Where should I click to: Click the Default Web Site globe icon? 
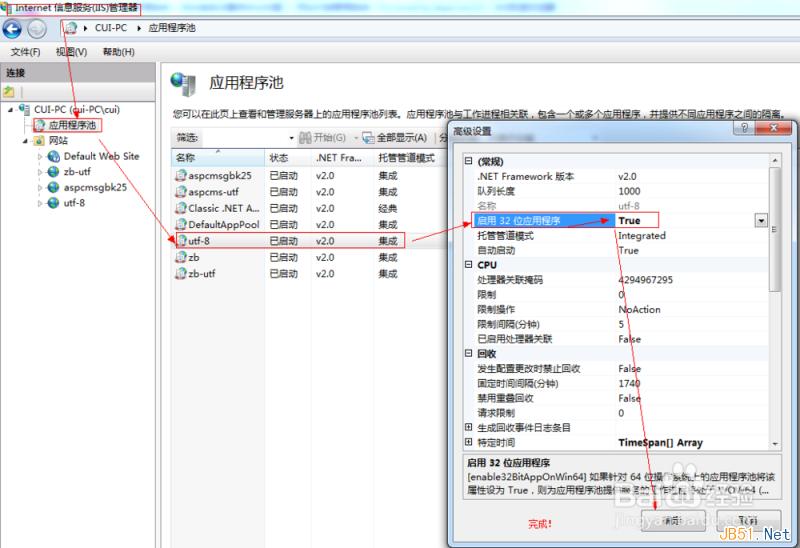(53, 157)
